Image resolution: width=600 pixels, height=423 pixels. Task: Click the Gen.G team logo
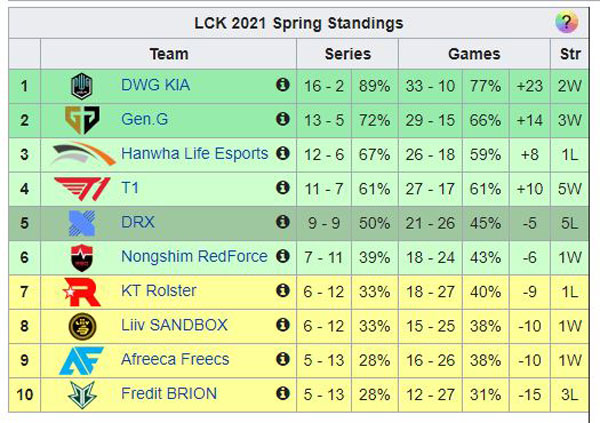point(80,120)
